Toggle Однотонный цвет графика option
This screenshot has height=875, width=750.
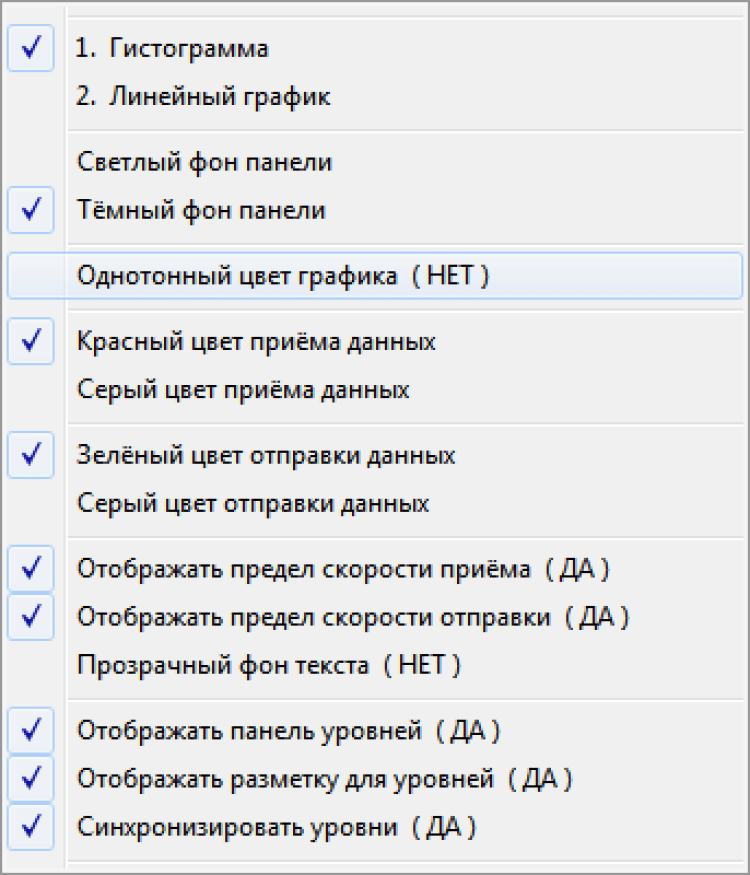click(x=283, y=276)
